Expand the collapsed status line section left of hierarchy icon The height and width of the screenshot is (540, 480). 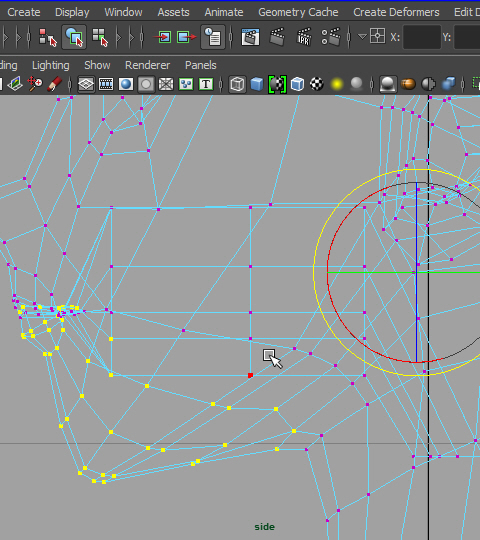pos(18,37)
